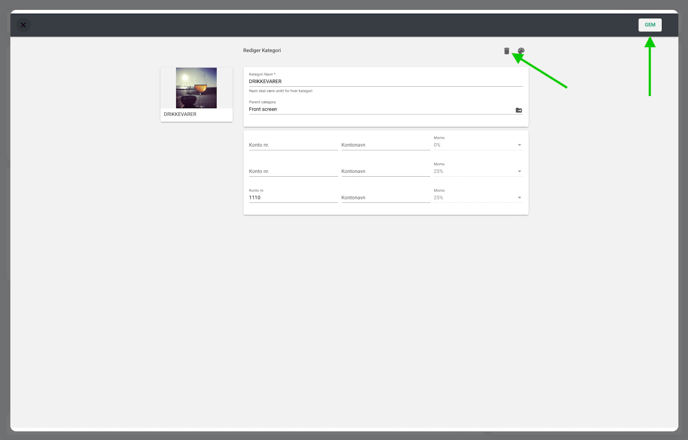Select the Parent category Front screen field
Image resolution: width=688 pixels, height=440 pixels.
tap(380, 109)
